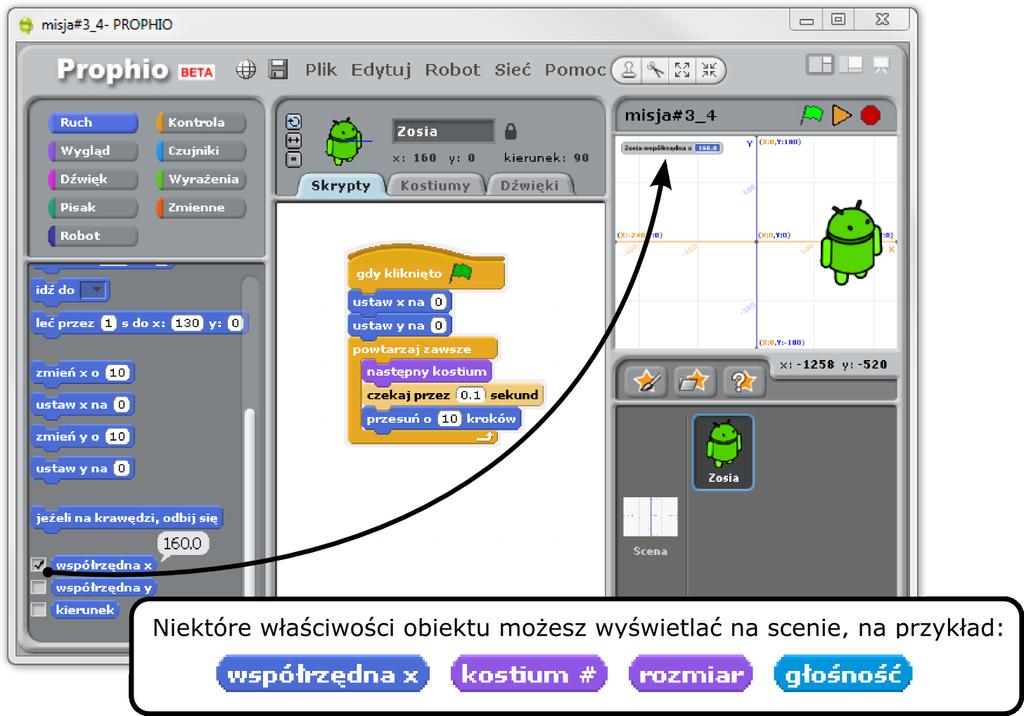Viewport: 1024px width, 716px height.
Task: Open the Zmienne block category
Action: coord(201,208)
